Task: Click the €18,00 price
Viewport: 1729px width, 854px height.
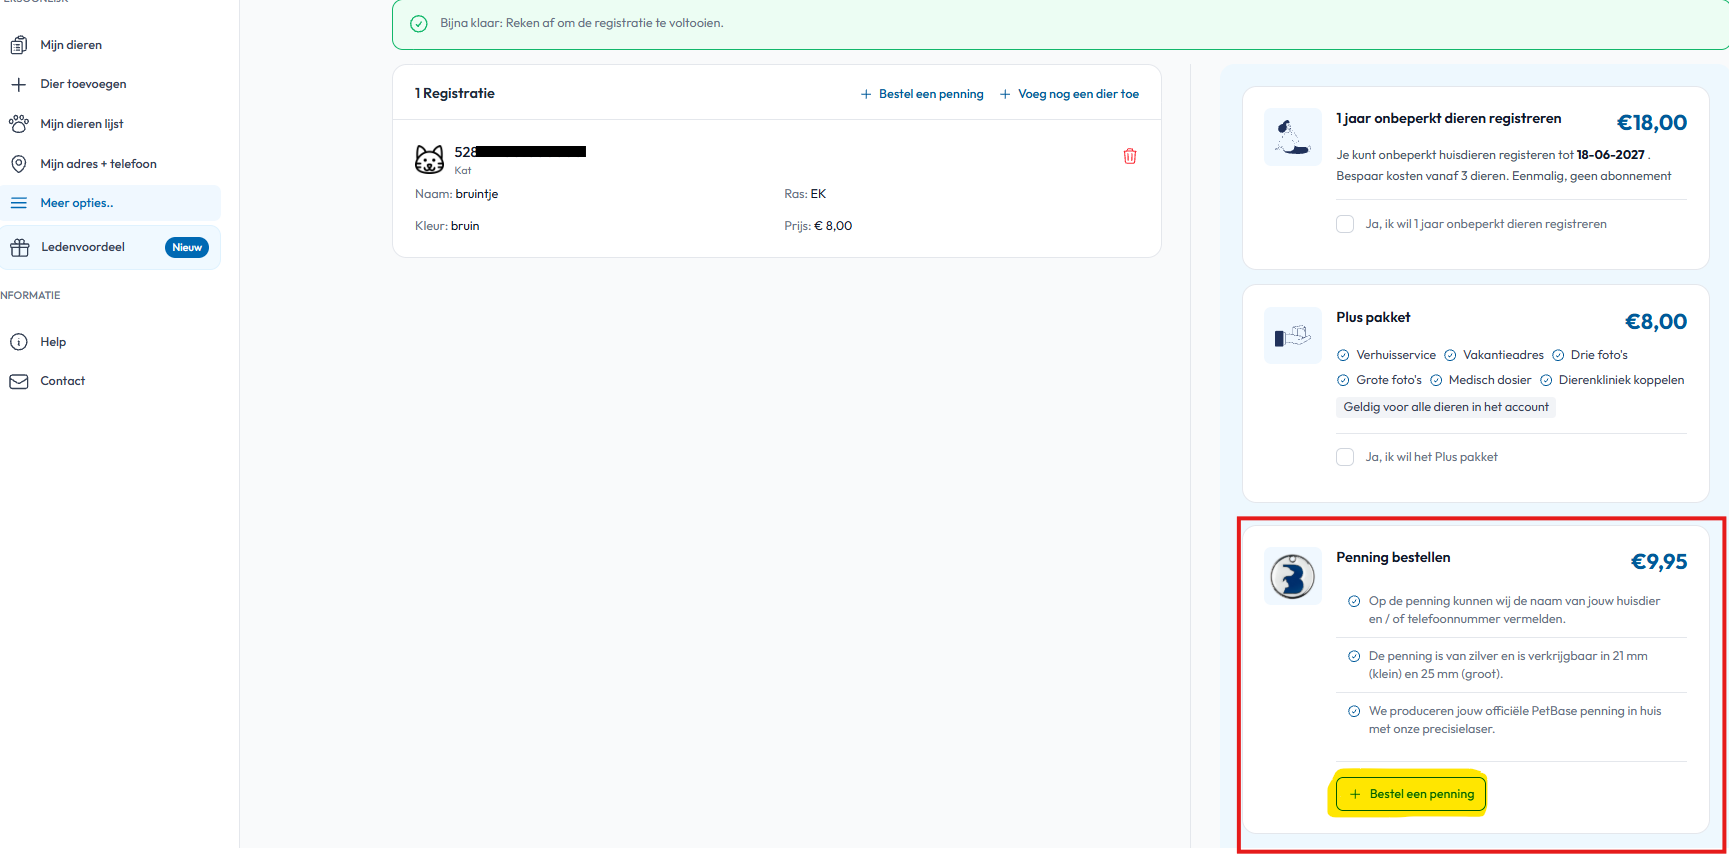Action: point(1652,123)
